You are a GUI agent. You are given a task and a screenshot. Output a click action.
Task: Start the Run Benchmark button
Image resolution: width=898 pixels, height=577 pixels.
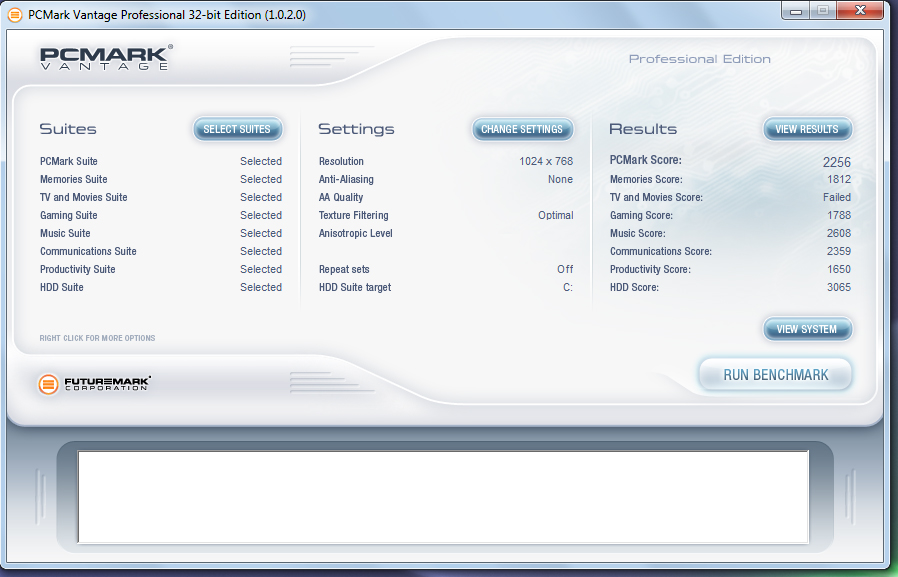775,375
